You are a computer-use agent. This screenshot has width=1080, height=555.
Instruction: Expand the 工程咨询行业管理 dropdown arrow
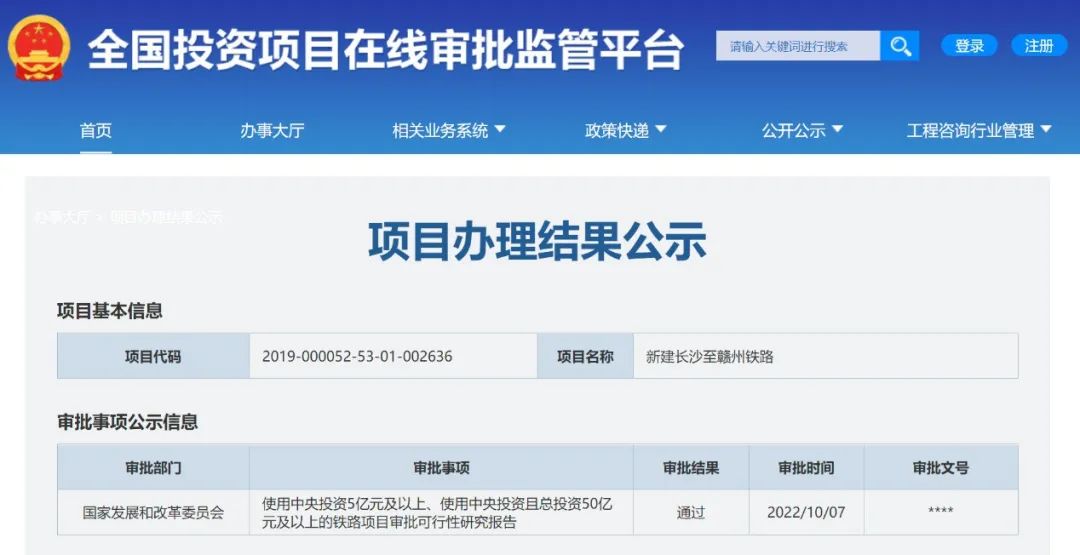pyautogui.click(x=1046, y=129)
